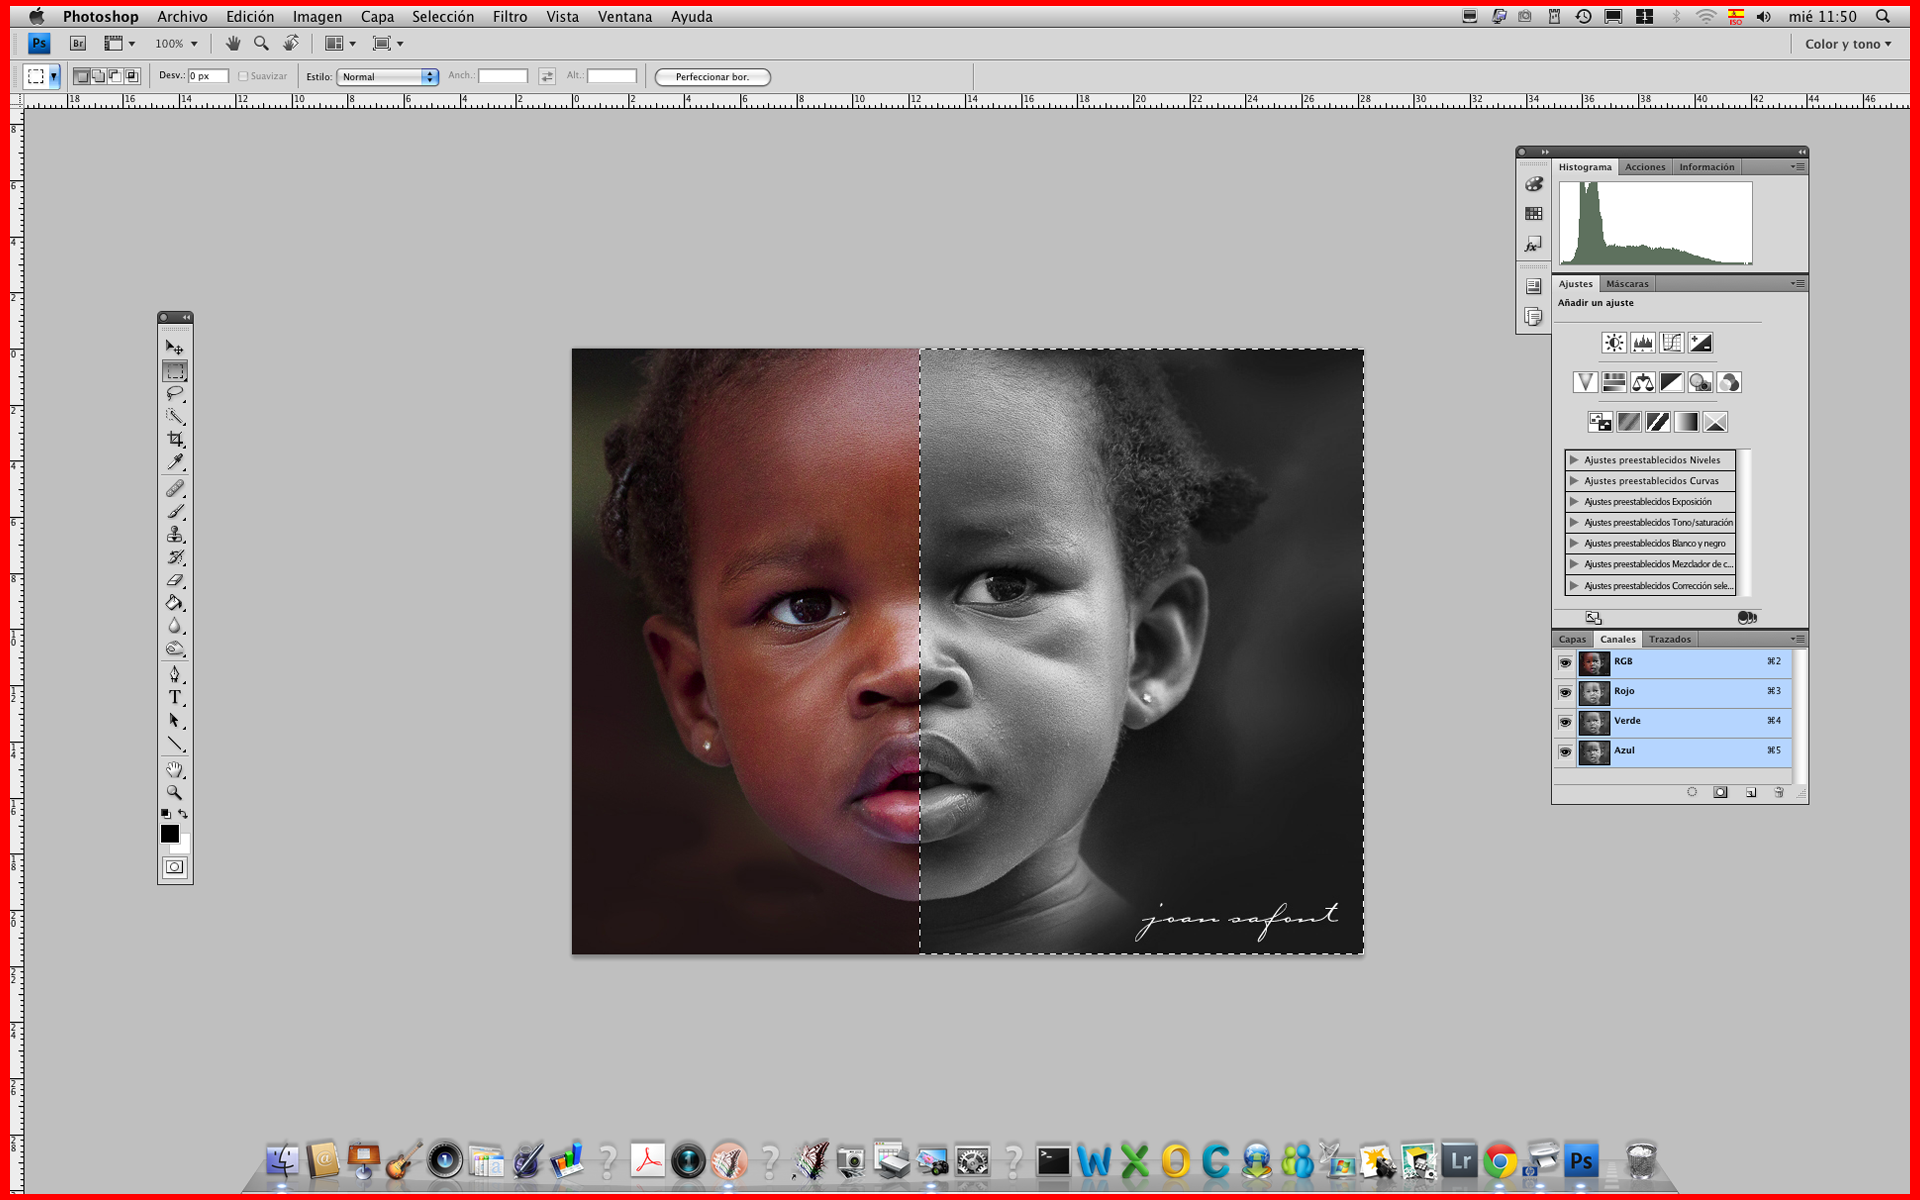The width and height of the screenshot is (1920, 1200).
Task: Click the Perfeccionar bor. button
Action: point(712,77)
